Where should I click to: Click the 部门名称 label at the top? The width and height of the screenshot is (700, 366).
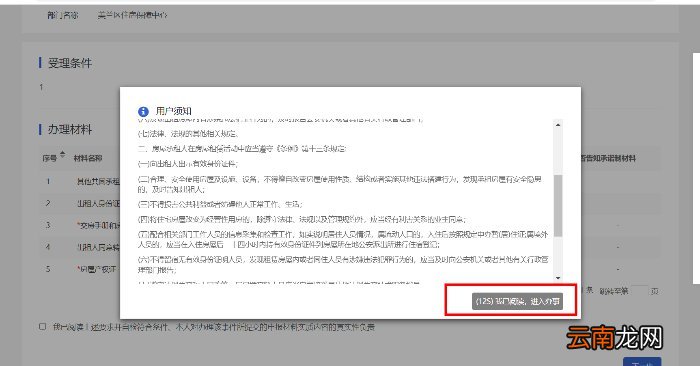[x=62, y=15]
